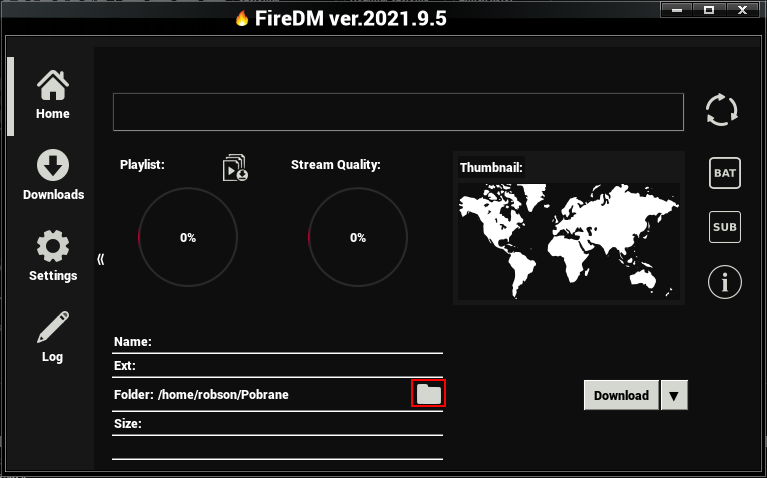Click the Stream Quality progress circle
This screenshot has height=478, width=767.
[x=358, y=237]
